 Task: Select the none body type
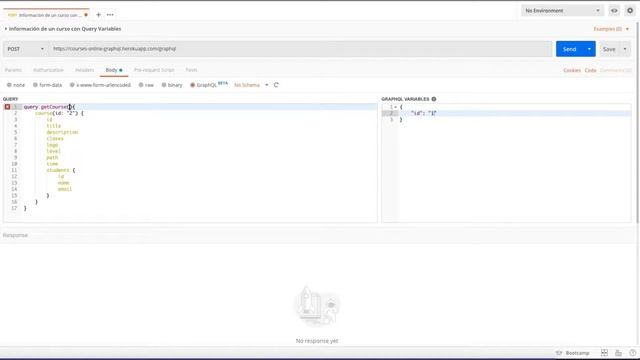(16, 85)
